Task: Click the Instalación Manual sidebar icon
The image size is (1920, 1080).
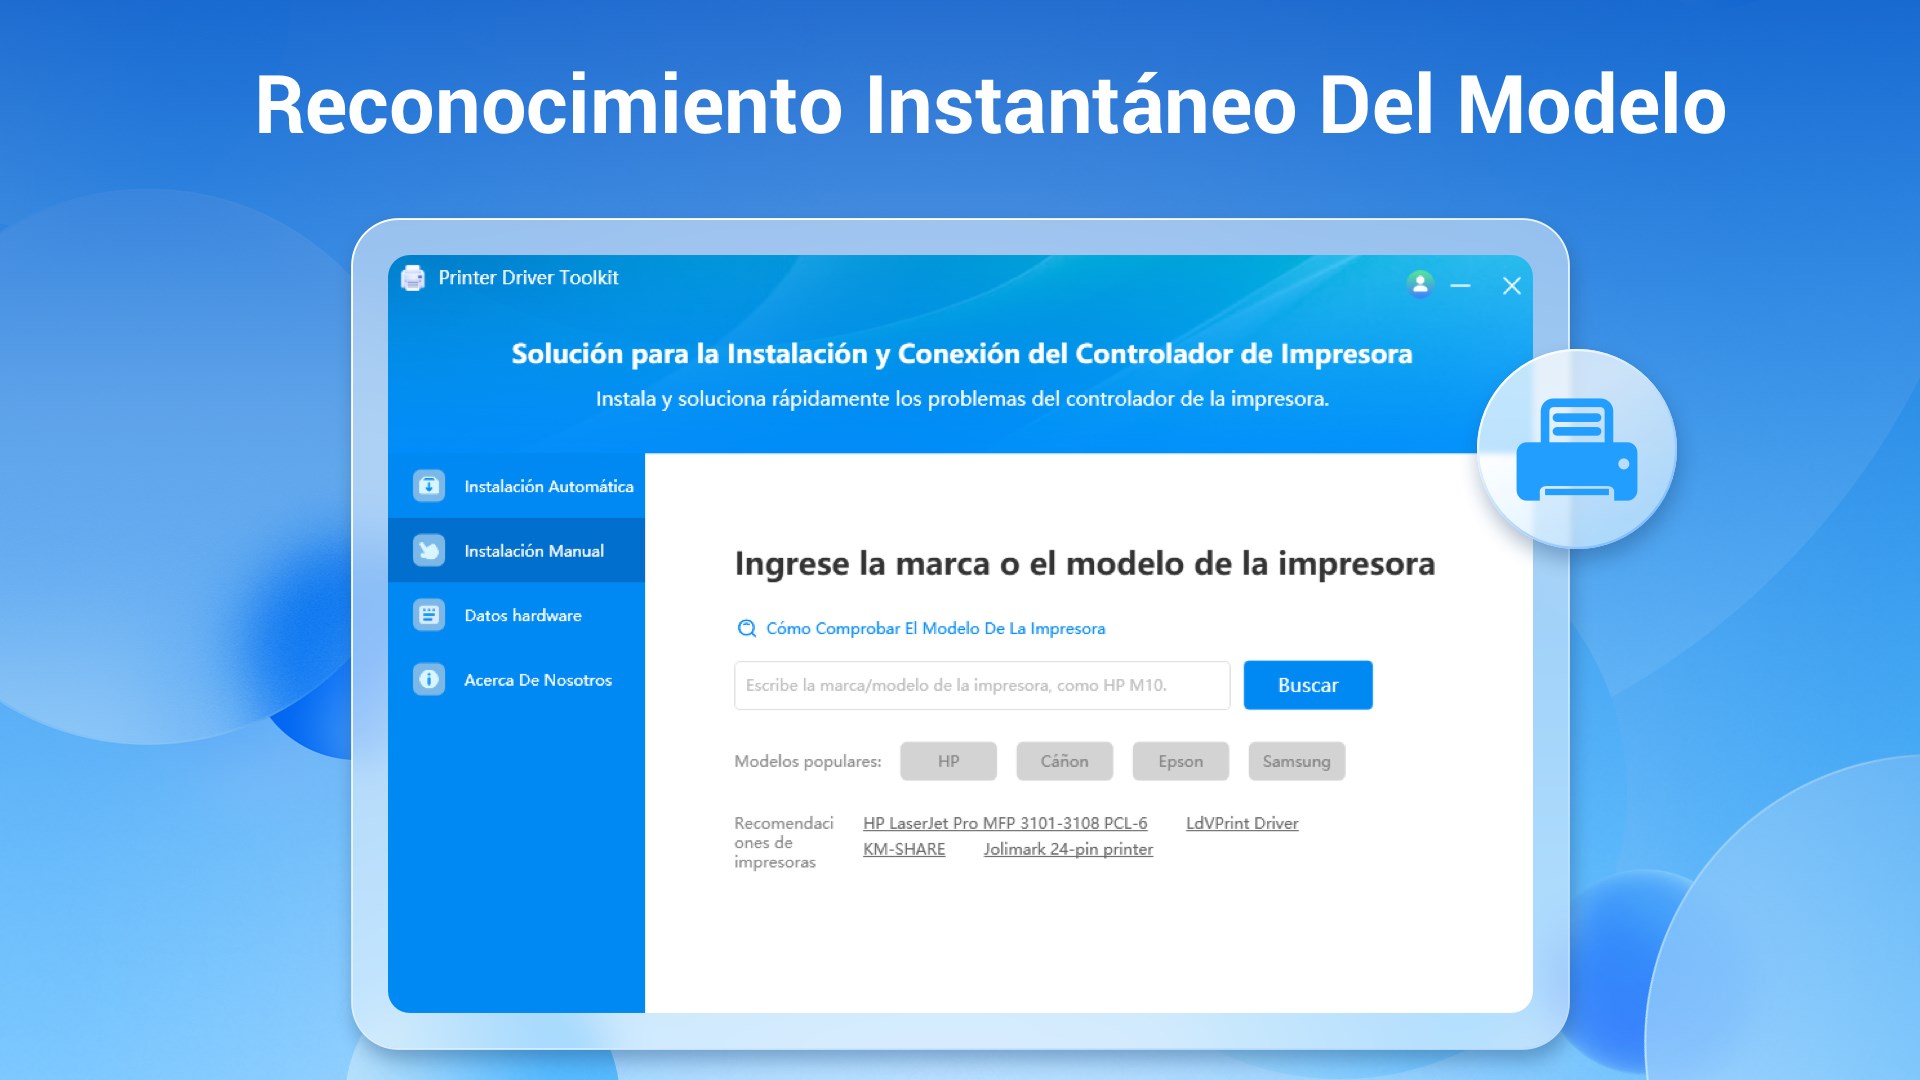Action: (x=429, y=551)
